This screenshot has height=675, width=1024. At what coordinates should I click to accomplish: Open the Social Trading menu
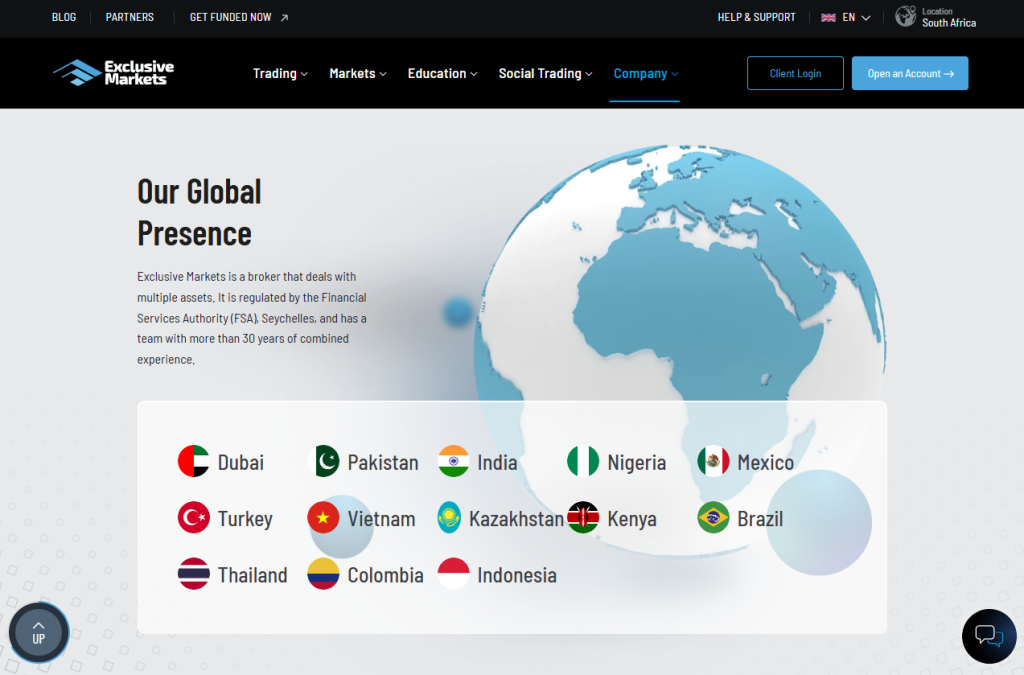pyautogui.click(x=545, y=74)
